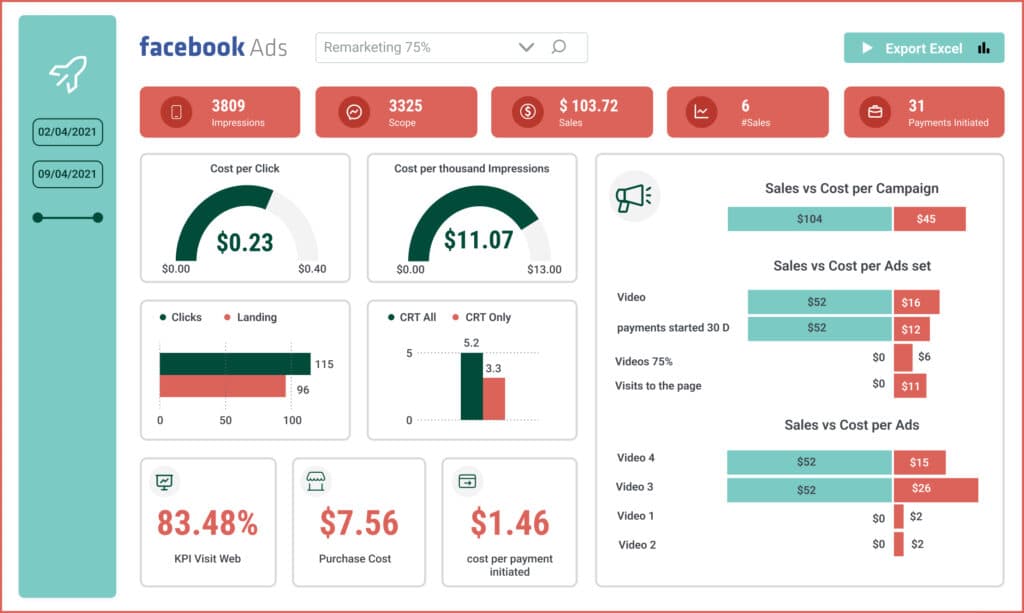The height and width of the screenshot is (613, 1024).
Task: Click the red Landing bar labeled 96
Action: [x=223, y=386]
